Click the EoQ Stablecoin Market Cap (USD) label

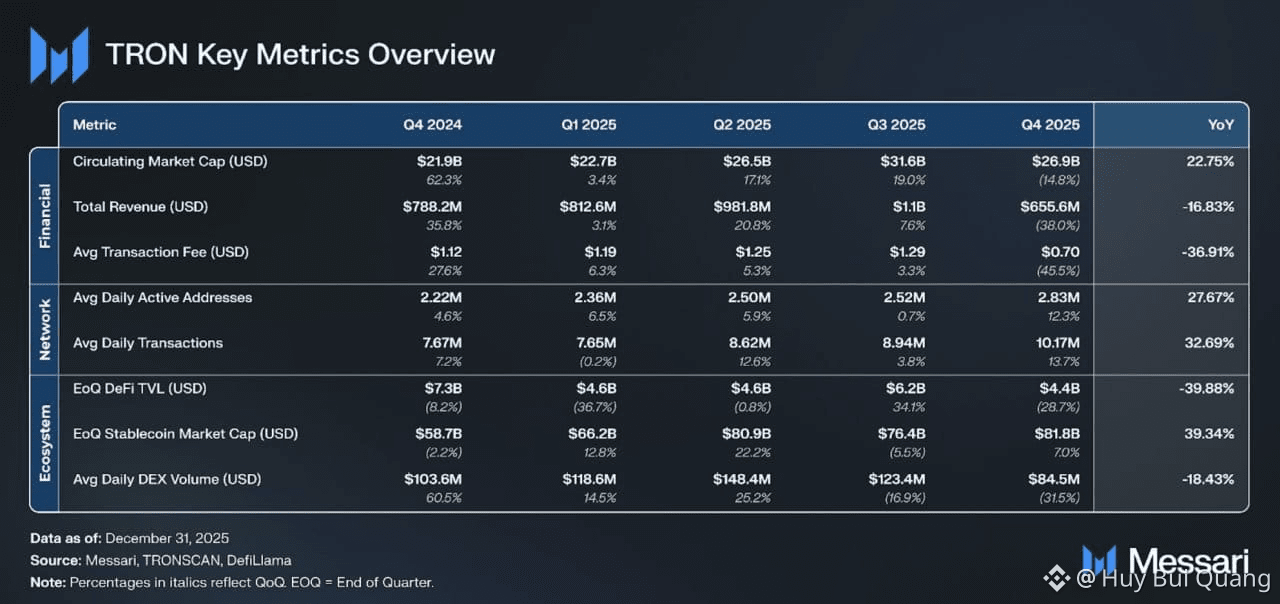tap(185, 434)
